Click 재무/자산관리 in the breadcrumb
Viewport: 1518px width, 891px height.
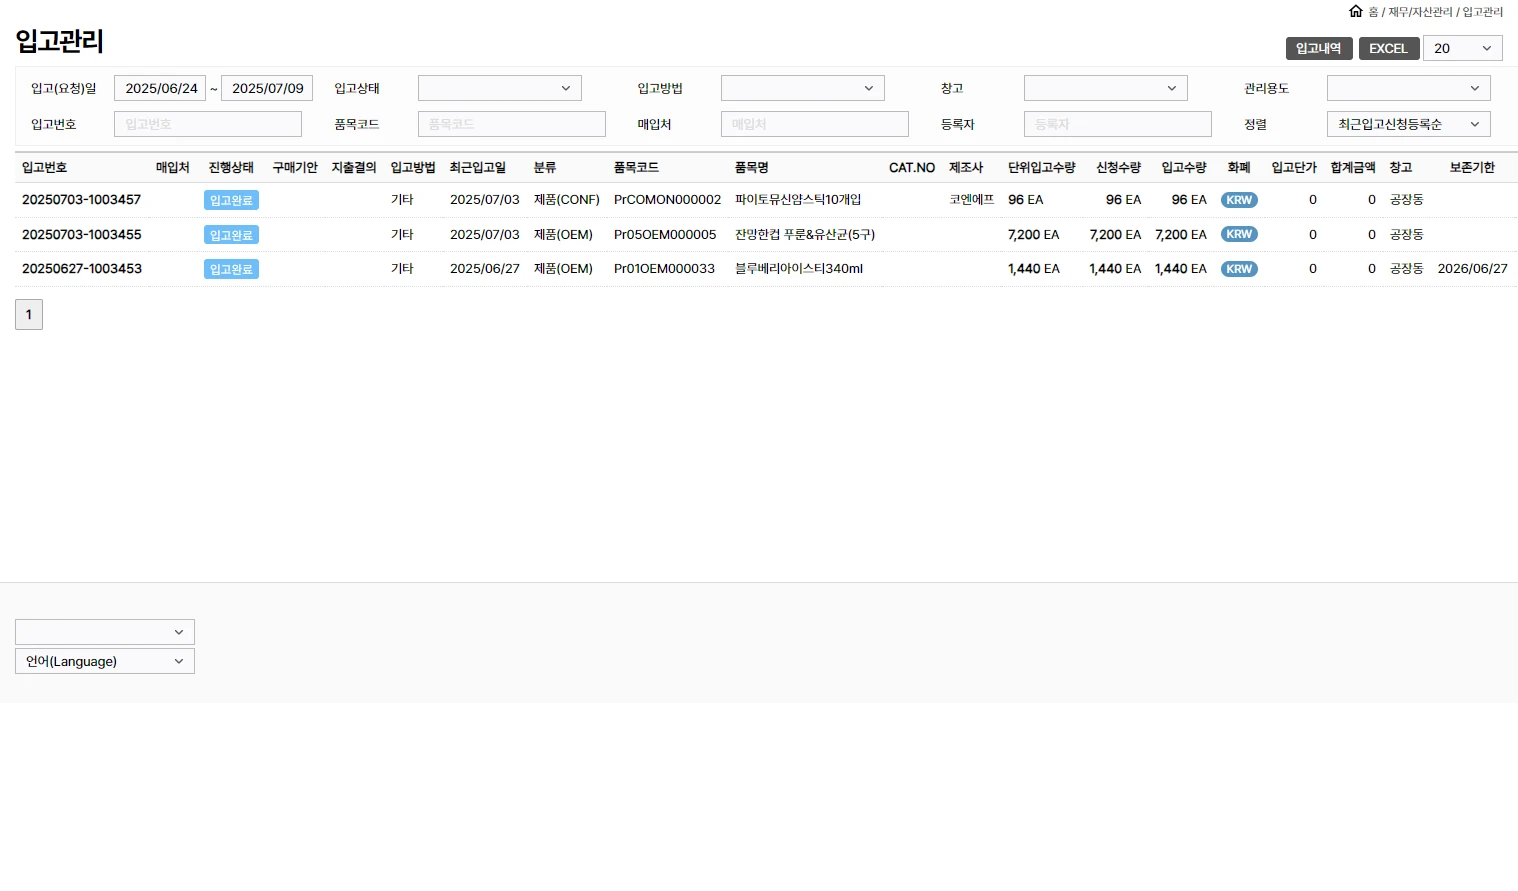click(x=1420, y=12)
